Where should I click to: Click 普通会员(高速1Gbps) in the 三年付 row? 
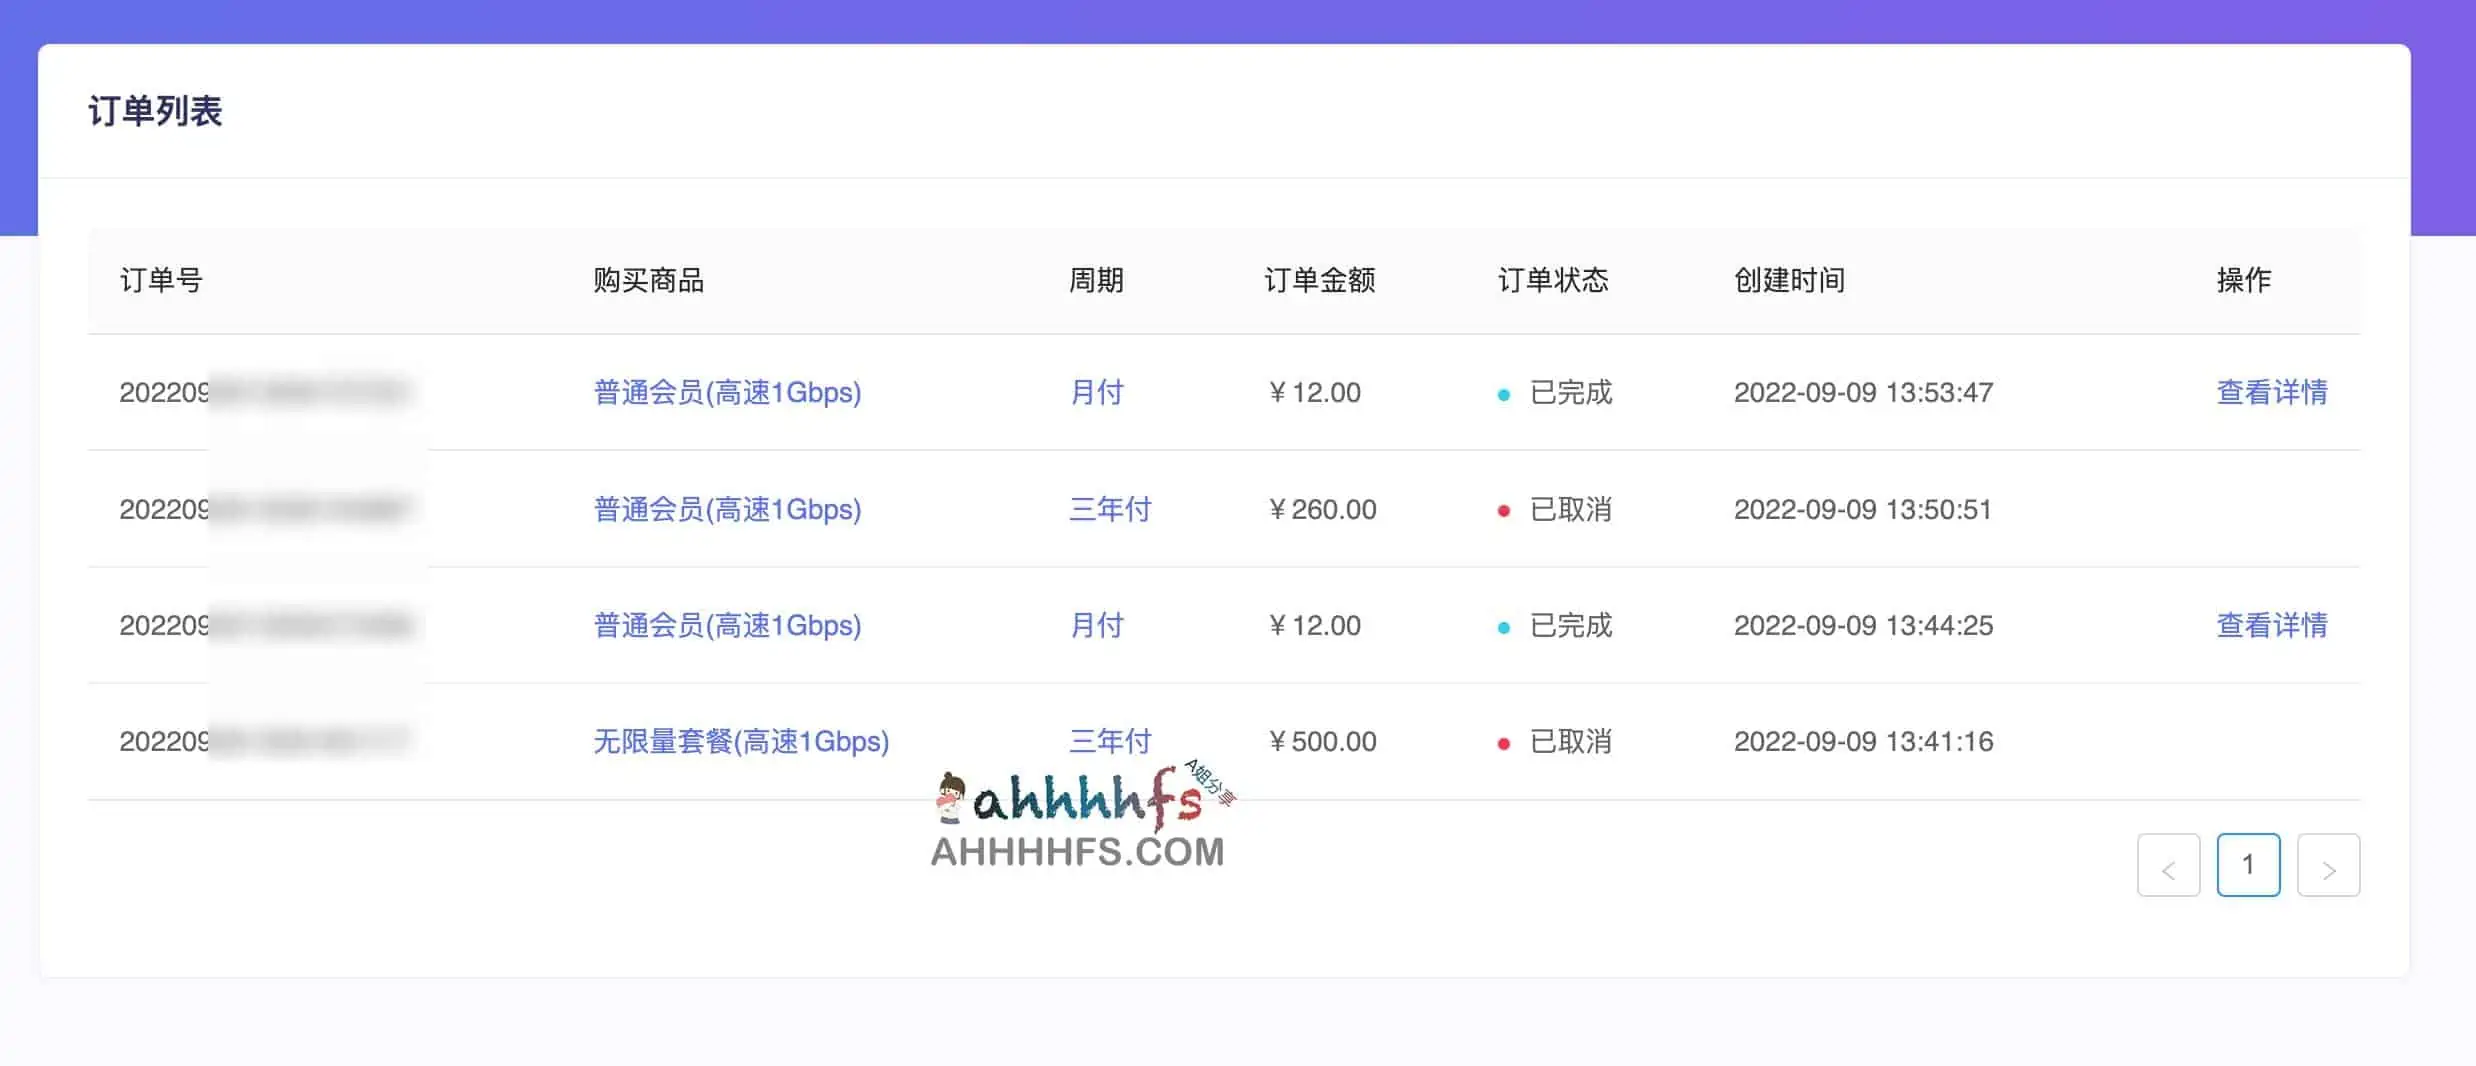[x=727, y=509]
